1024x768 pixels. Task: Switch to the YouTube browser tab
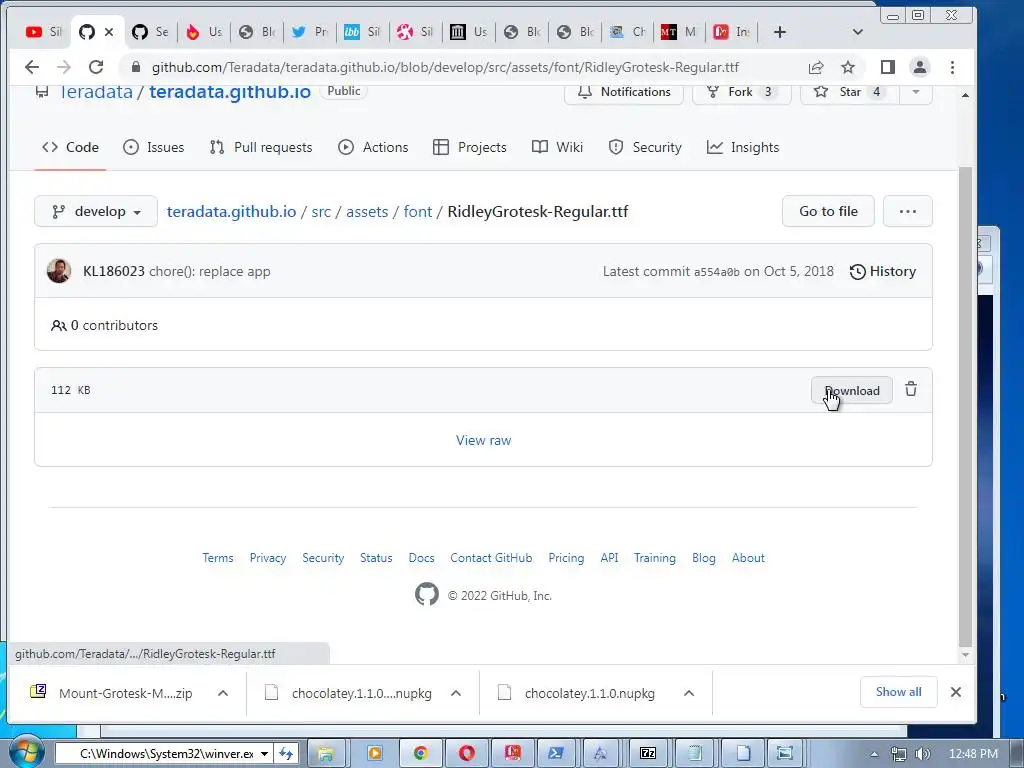tap(43, 31)
